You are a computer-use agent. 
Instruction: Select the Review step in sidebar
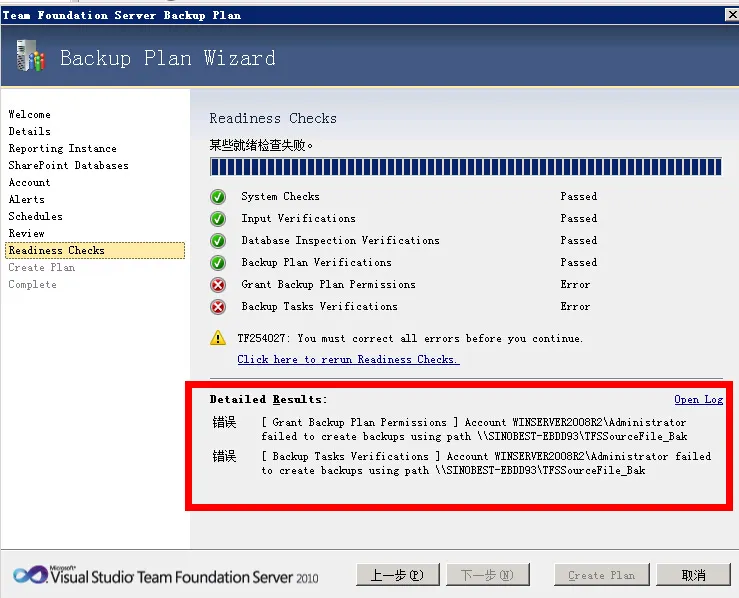coord(27,233)
